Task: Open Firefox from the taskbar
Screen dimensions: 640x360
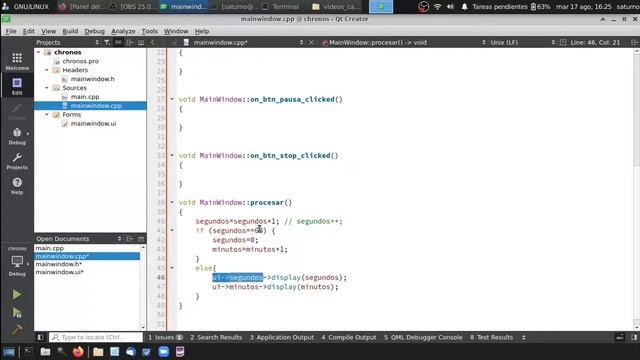Action: [78, 351]
